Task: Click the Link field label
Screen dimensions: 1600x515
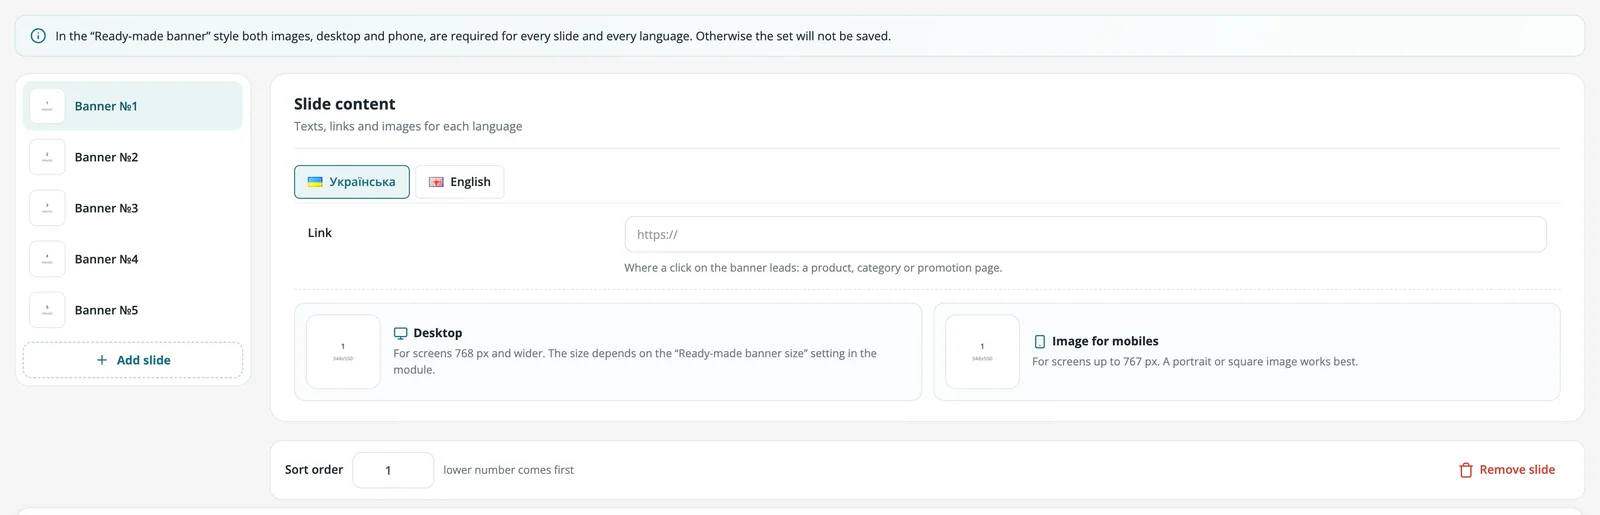Action: (320, 233)
